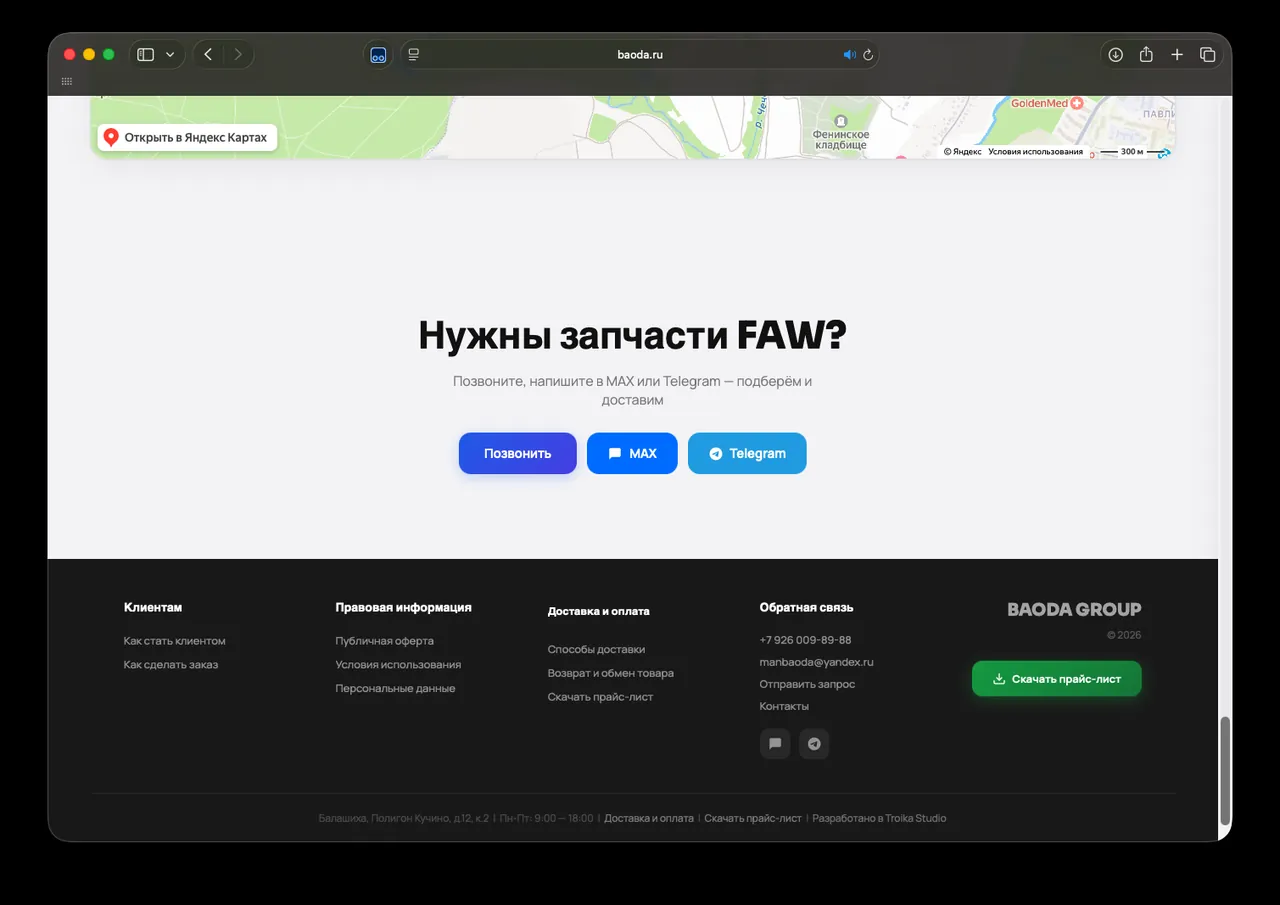Click the © 2026 copyright text
This screenshot has width=1280, height=905.
coord(1124,635)
